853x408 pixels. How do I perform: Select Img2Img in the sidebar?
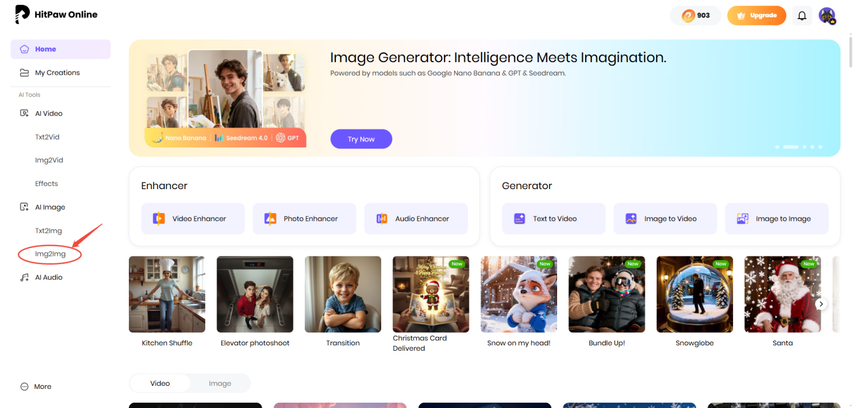50,254
